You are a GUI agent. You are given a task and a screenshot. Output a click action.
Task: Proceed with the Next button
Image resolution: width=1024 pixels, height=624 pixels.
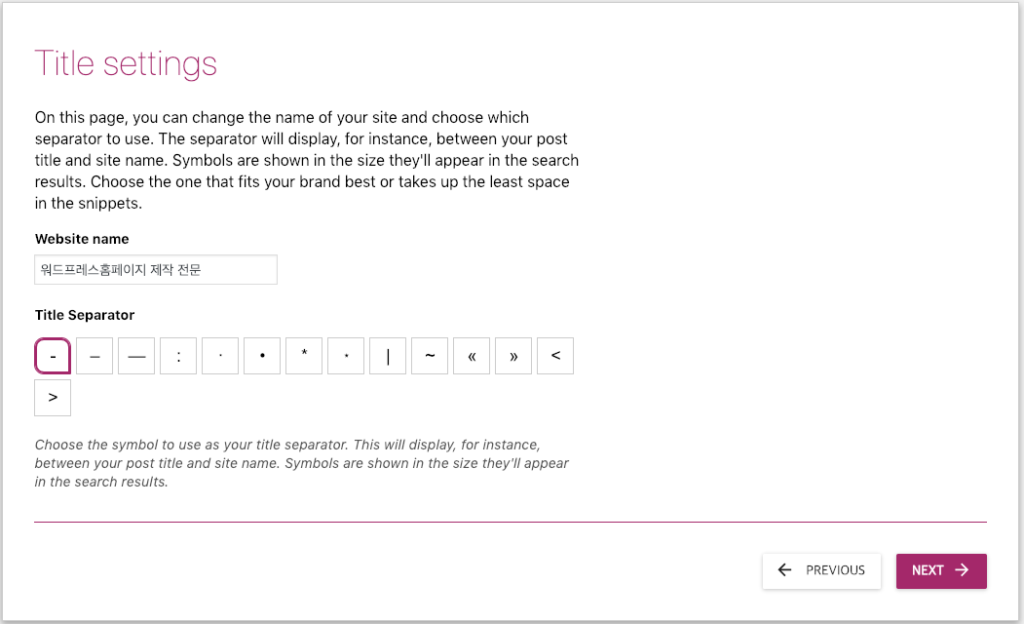point(941,571)
